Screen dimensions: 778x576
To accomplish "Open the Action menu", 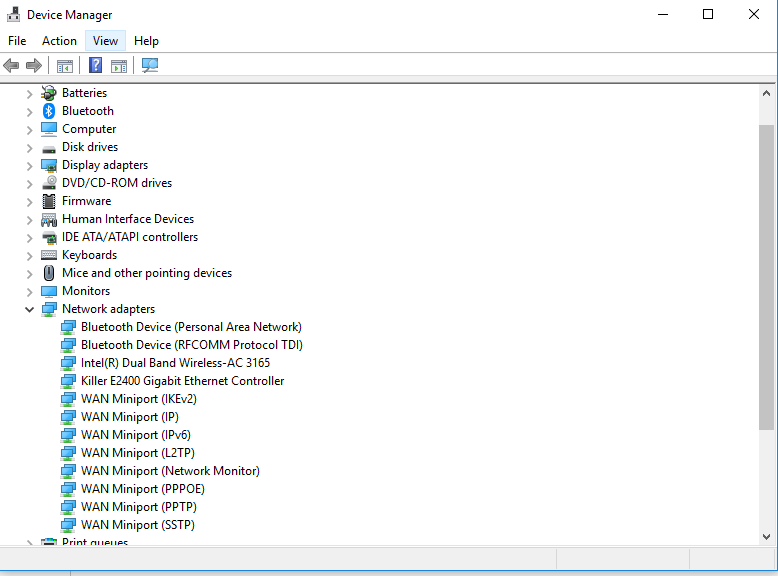I will click(59, 41).
